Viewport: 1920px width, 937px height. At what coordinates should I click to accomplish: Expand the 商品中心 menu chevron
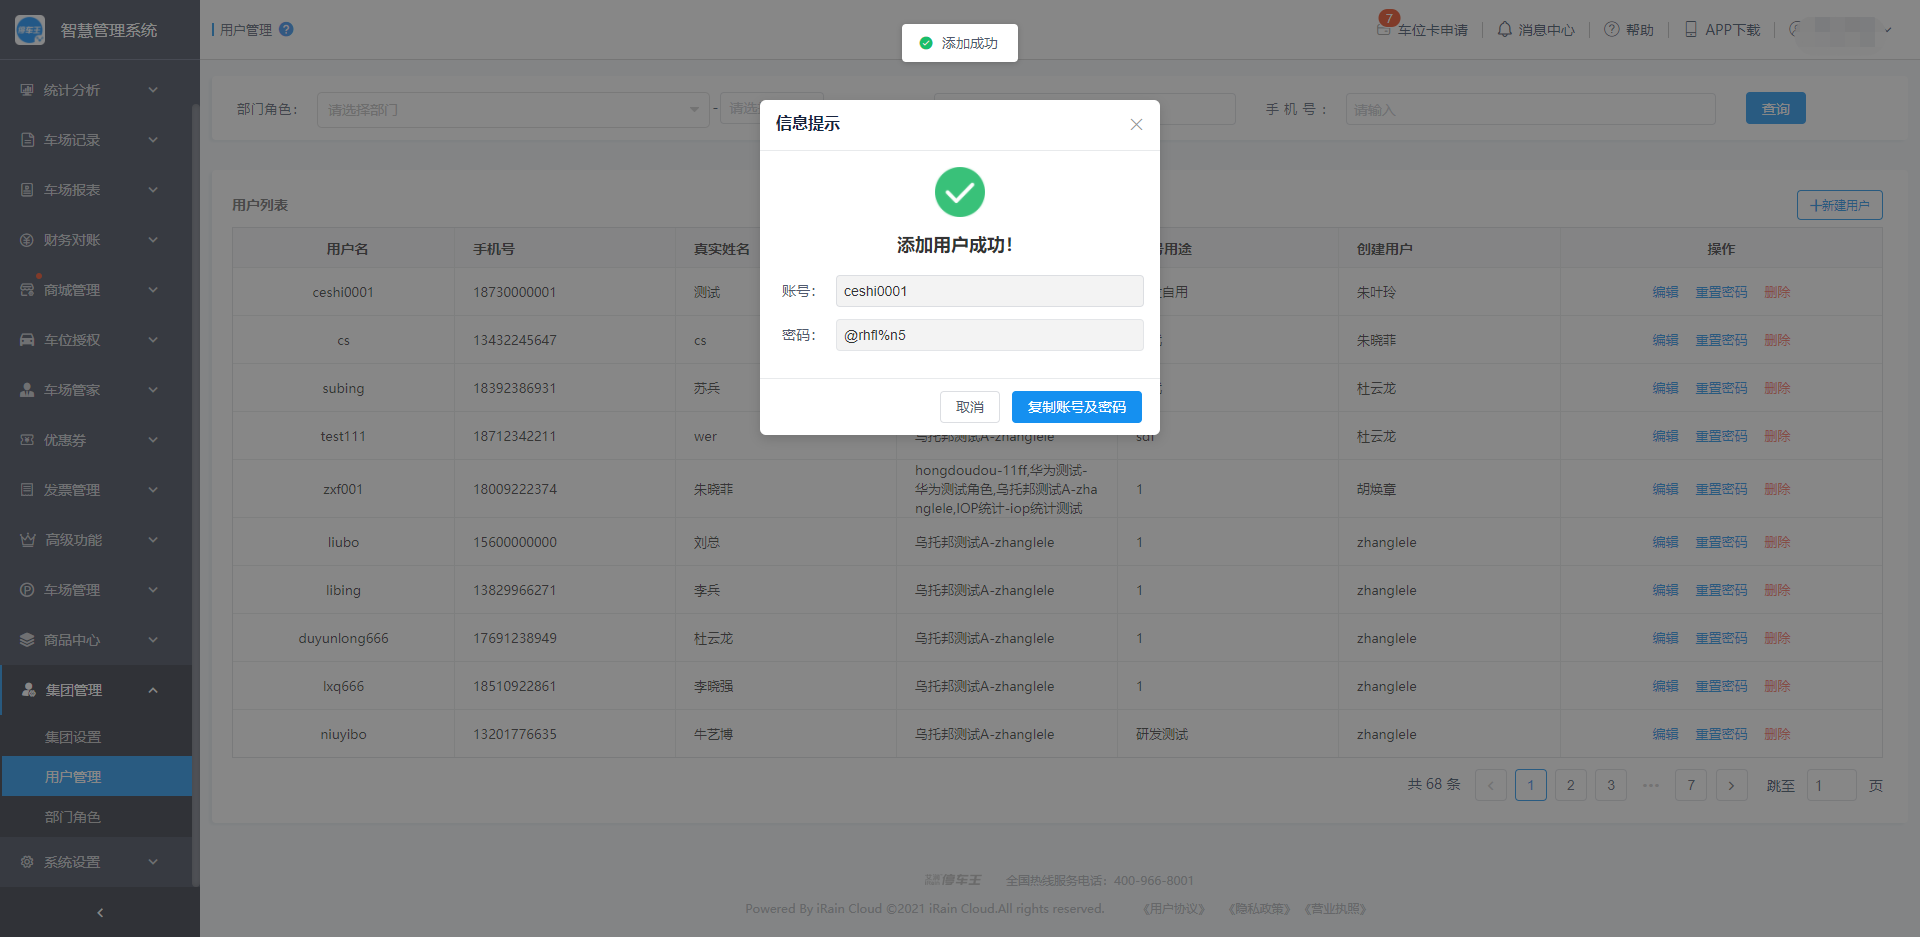(153, 640)
